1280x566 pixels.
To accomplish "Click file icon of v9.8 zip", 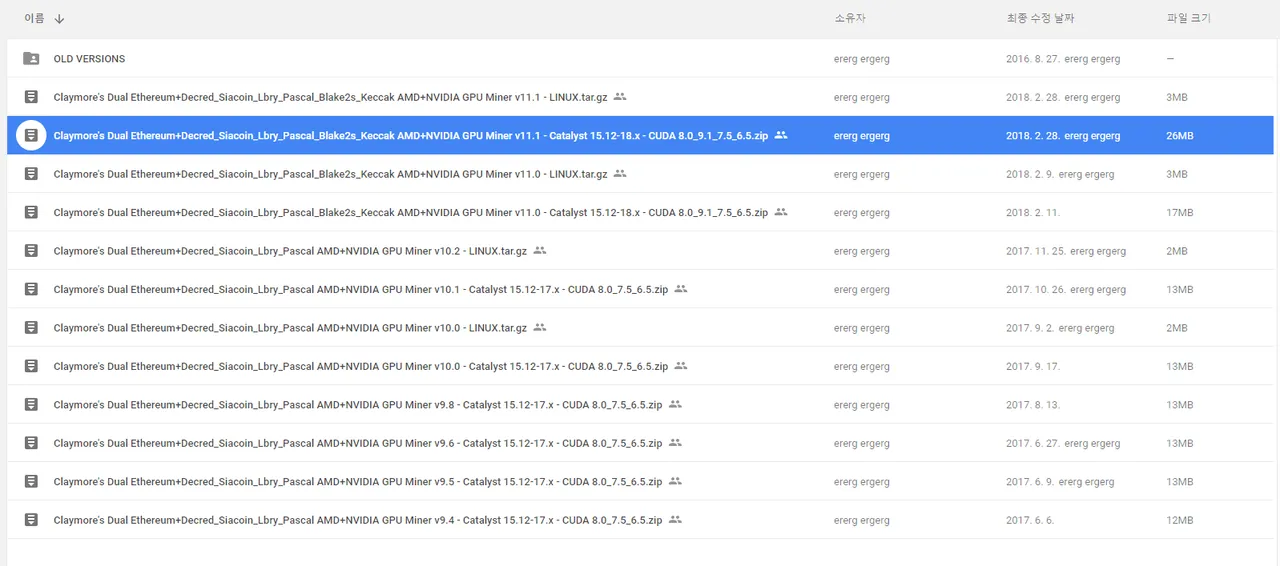I will tap(31, 405).
